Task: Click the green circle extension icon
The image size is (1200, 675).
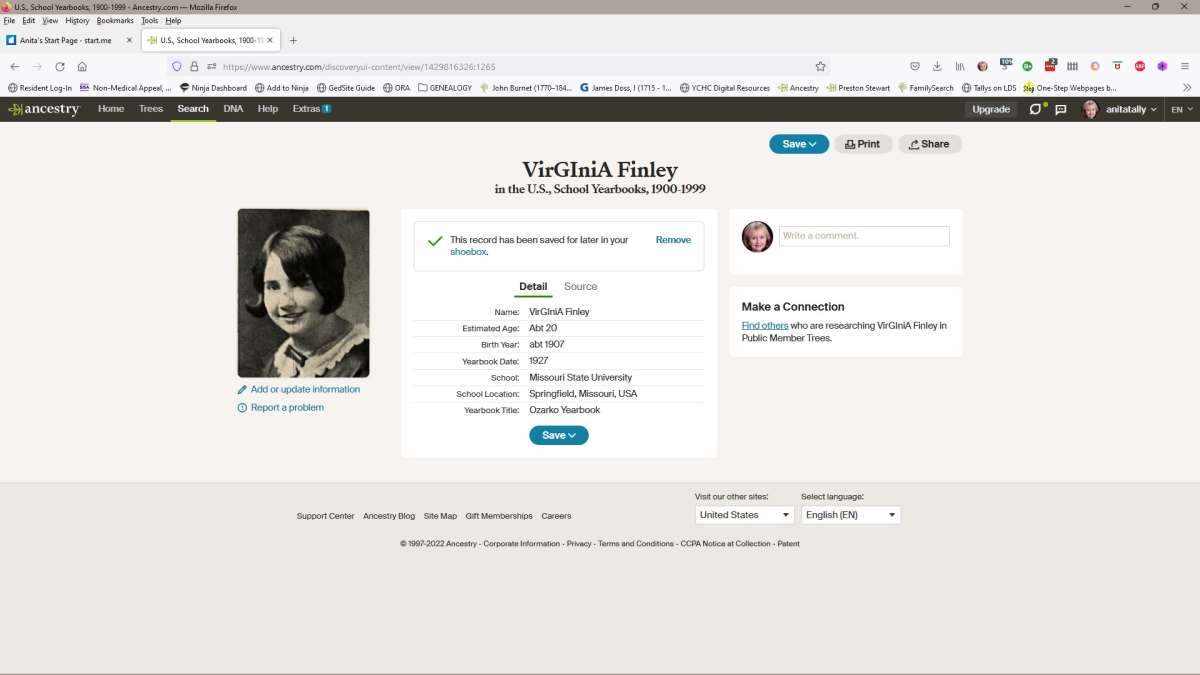Action: tap(1027, 66)
